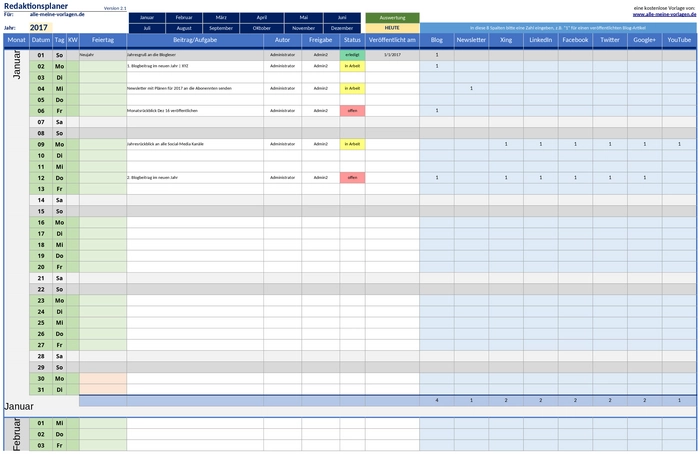
Task: Click the Xing column header
Action: pos(506,40)
